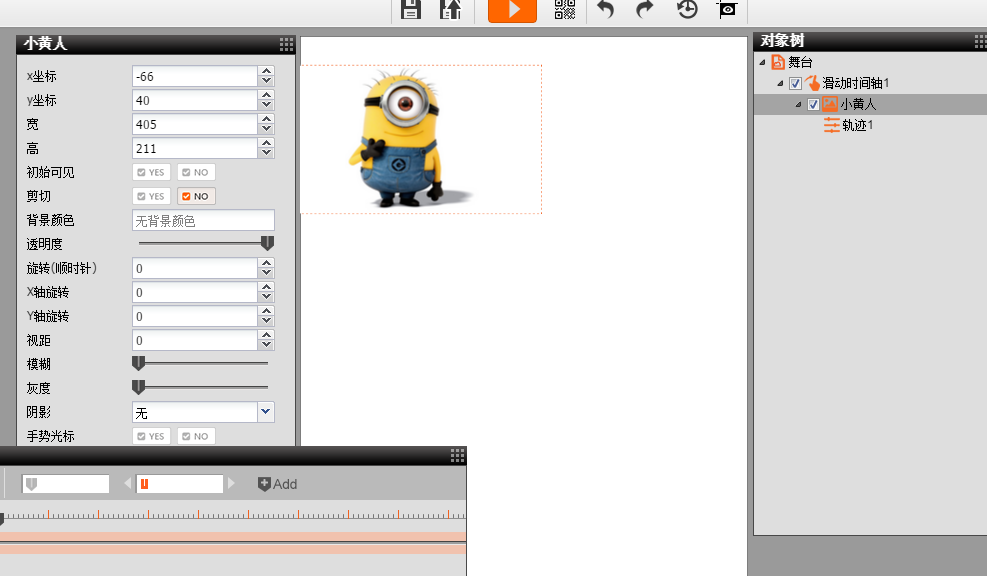Click the 小黄人 properties panel title

[45, 43]
